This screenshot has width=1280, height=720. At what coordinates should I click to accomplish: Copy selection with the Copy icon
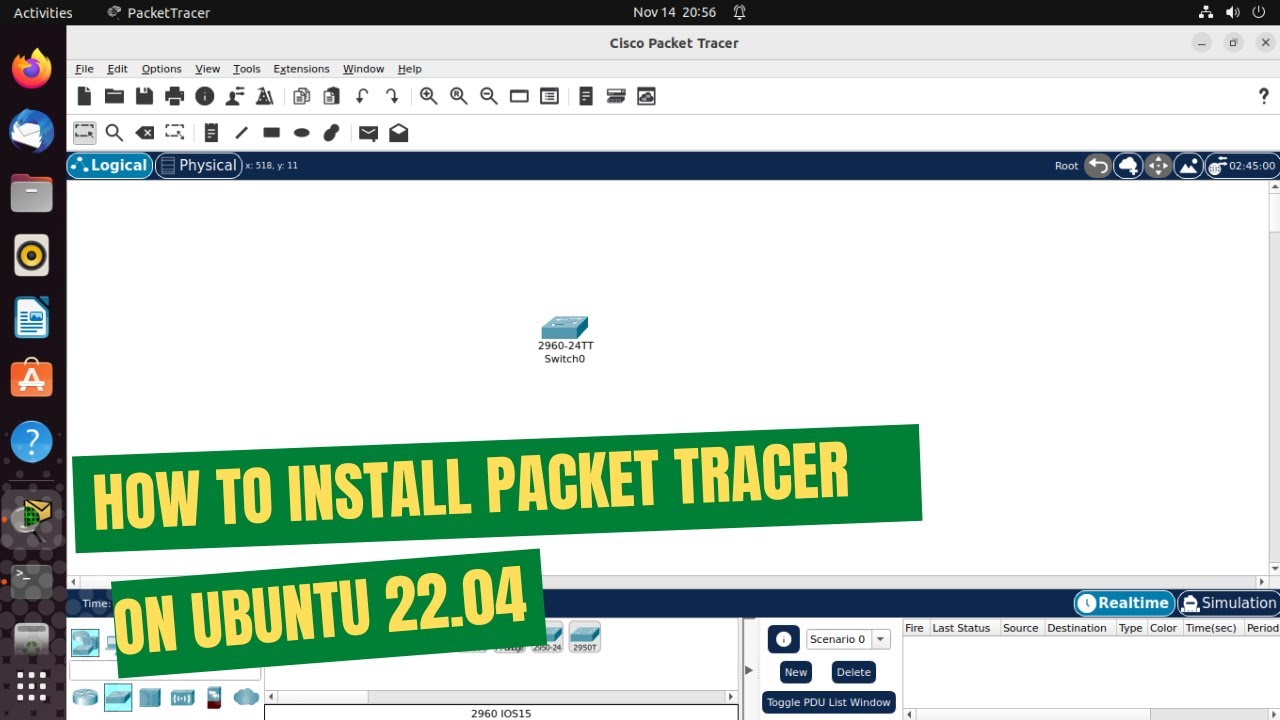[301, 96]
